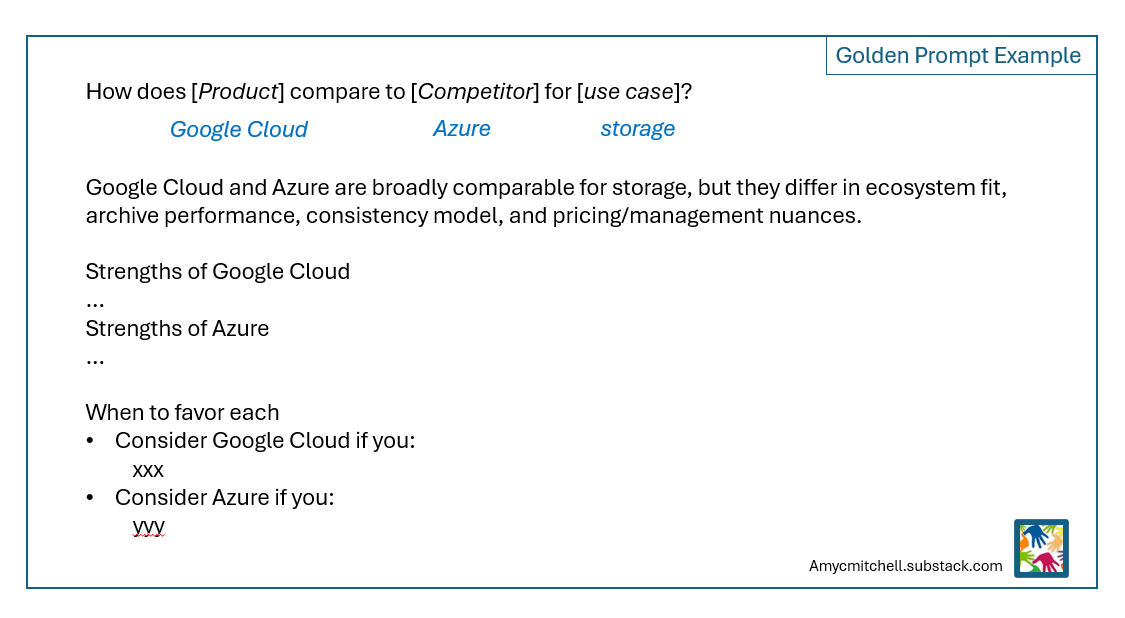This screenshot has height=618, width=1125.
Task: Select the Golden Prompt Example title box
Action: tap(958, 56)
